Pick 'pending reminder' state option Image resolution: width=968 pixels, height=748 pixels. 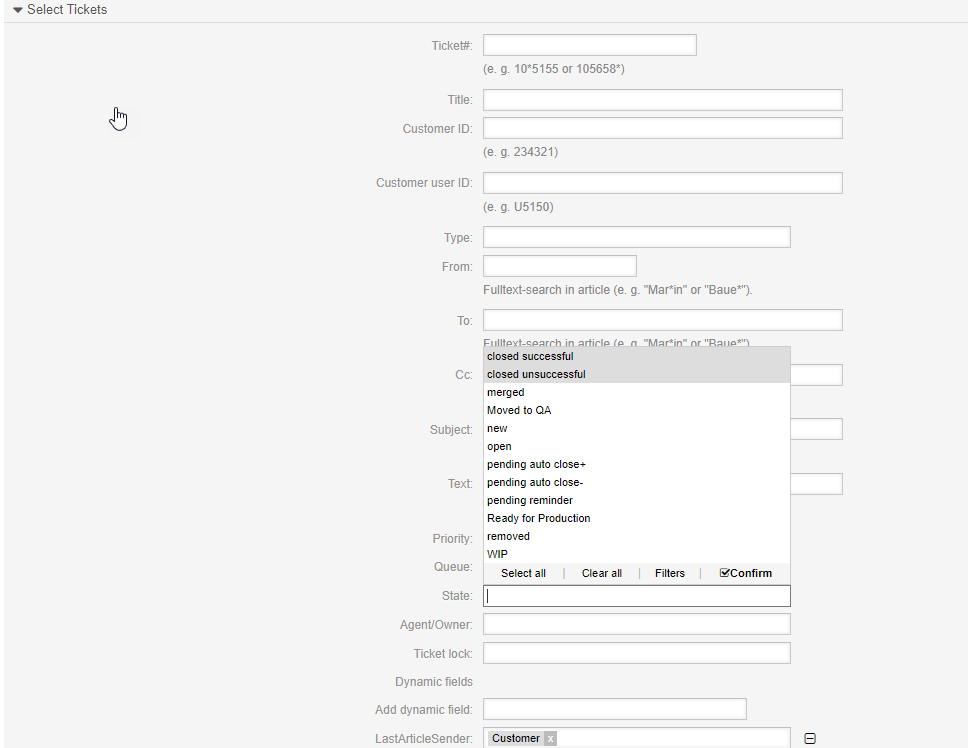coord(530,500)
